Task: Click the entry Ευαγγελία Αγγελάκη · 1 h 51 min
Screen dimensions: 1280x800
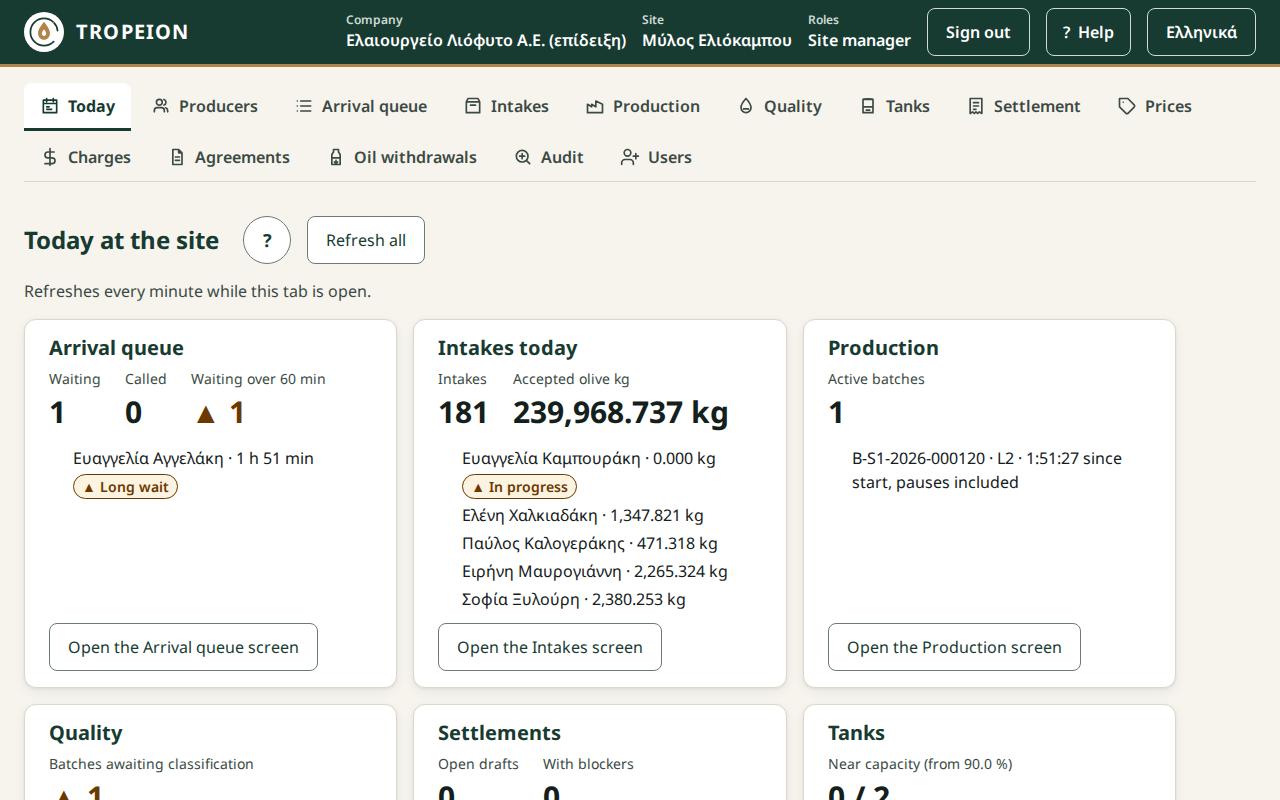Action: [x=193, y=458]
